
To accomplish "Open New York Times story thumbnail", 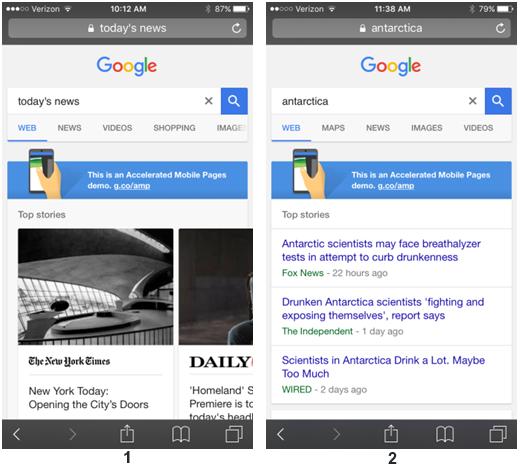I will coord(96,287).
